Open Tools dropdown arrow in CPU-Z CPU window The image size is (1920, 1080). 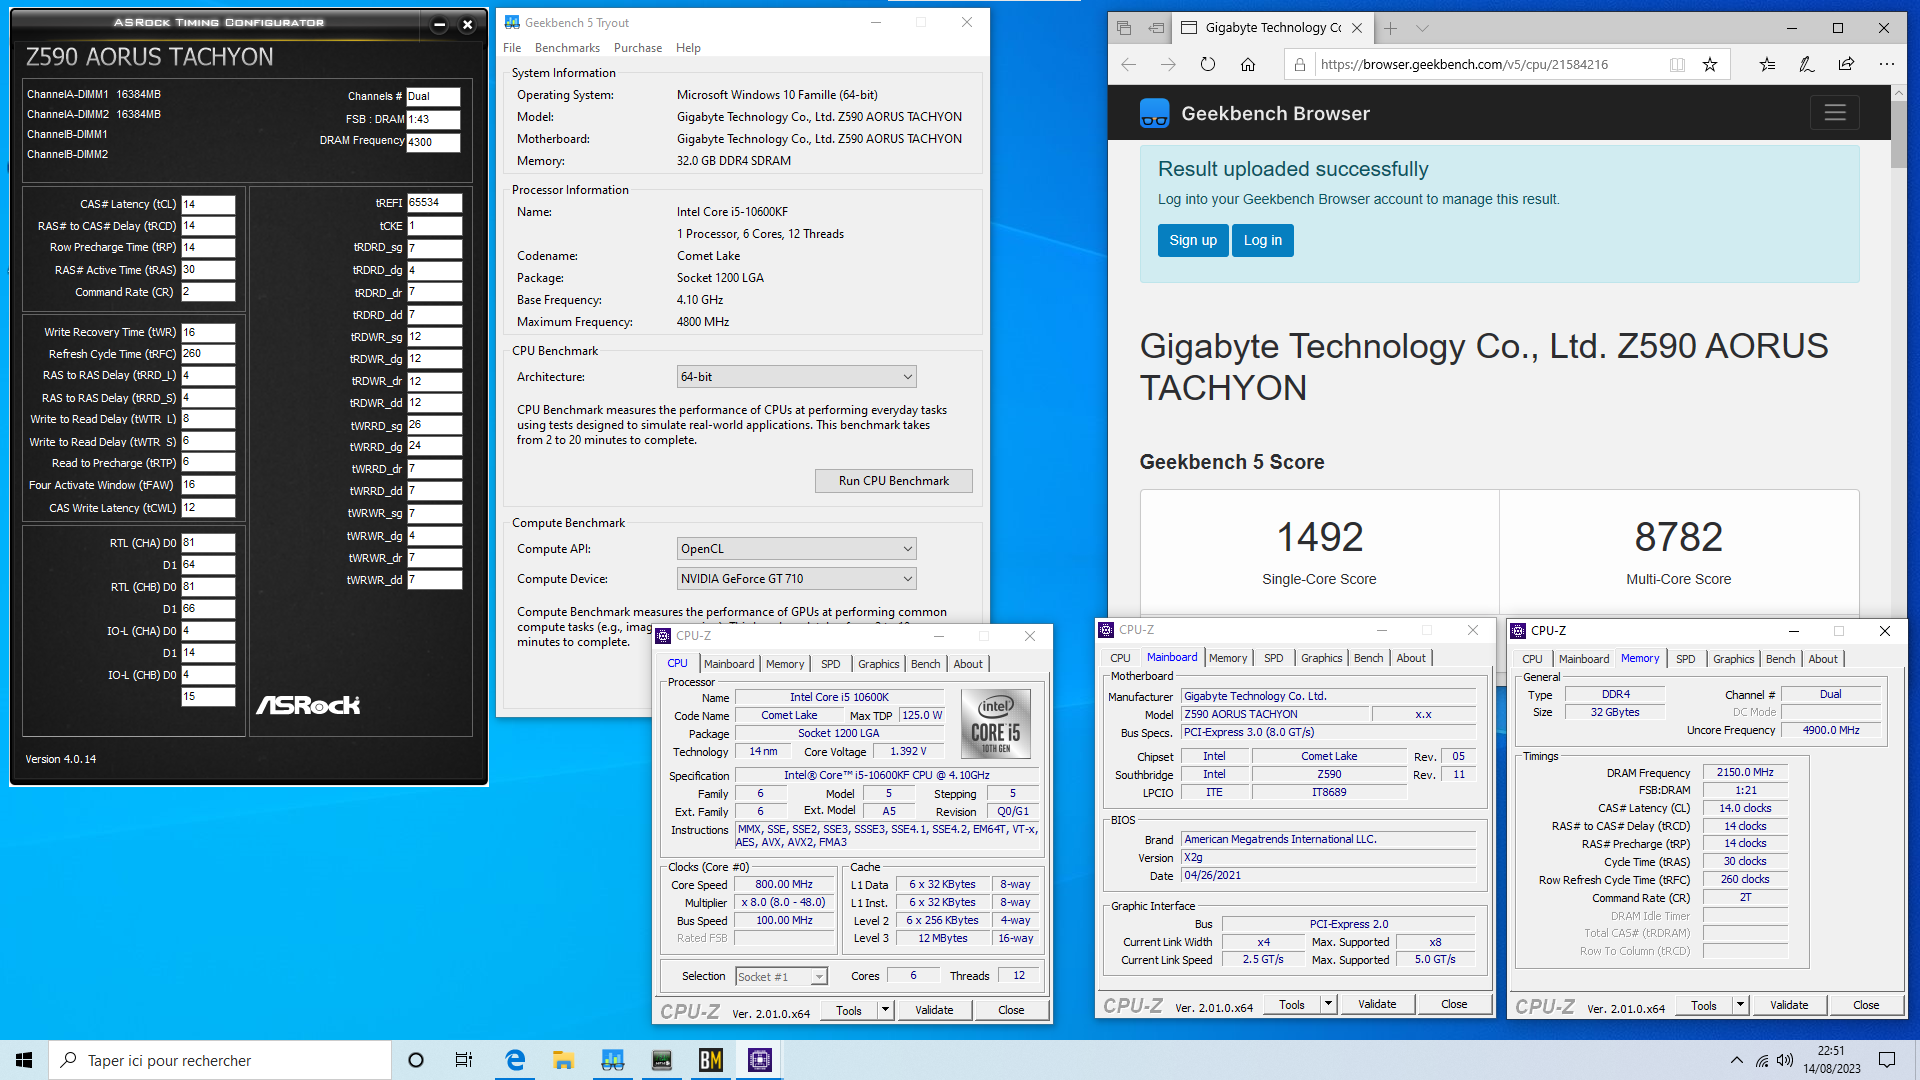[885, 1010]
